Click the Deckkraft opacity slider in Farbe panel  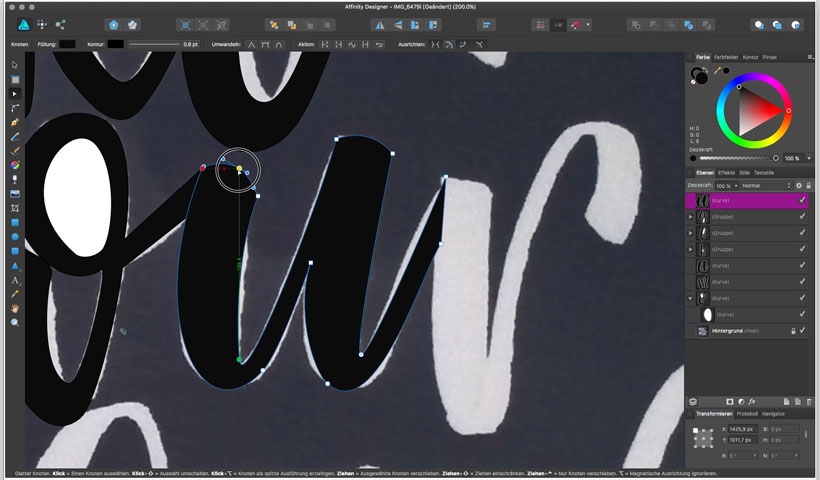[x=738, y=158]
